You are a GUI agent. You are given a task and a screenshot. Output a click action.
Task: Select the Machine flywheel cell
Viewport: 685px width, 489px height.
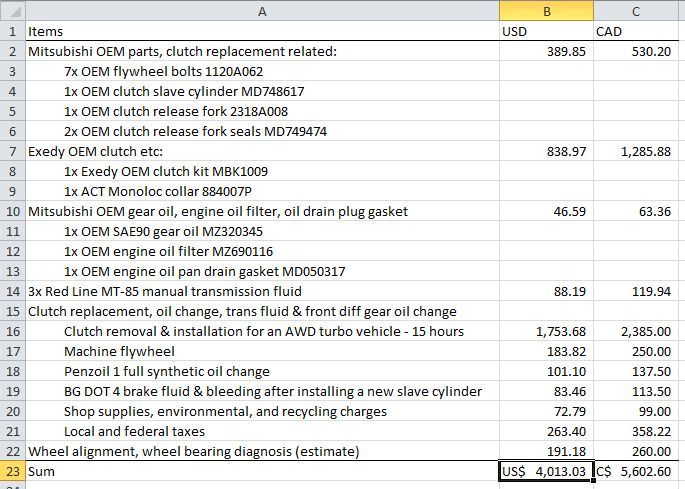click(261, 351)
